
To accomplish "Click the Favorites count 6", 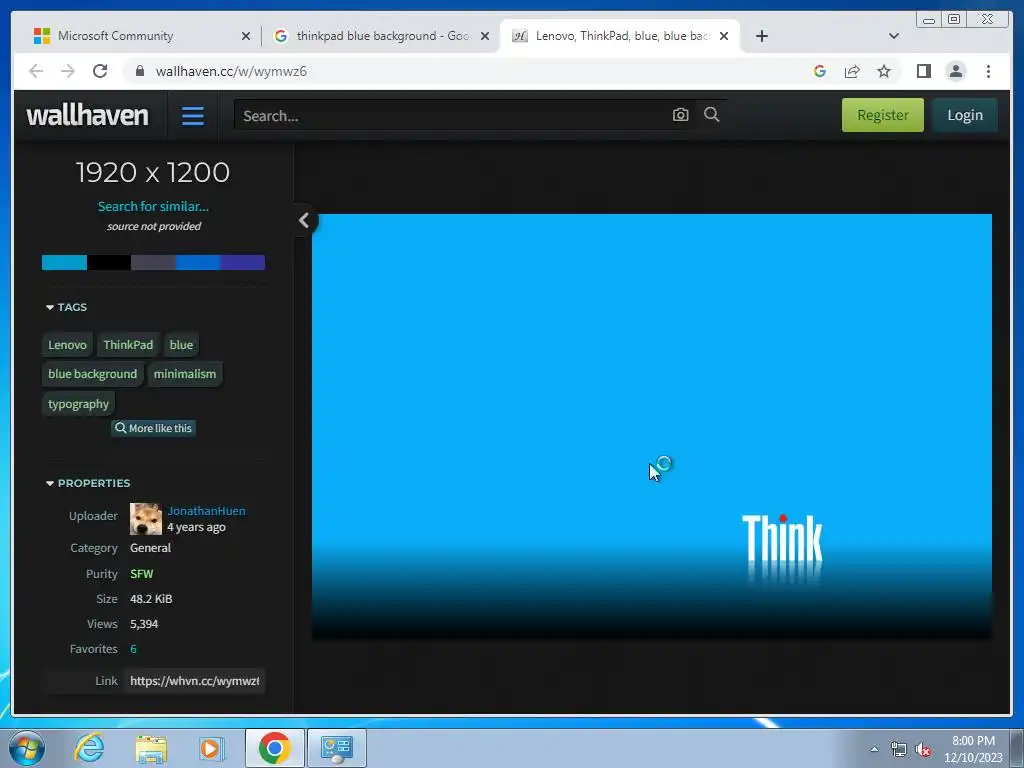I will point(133,649).
